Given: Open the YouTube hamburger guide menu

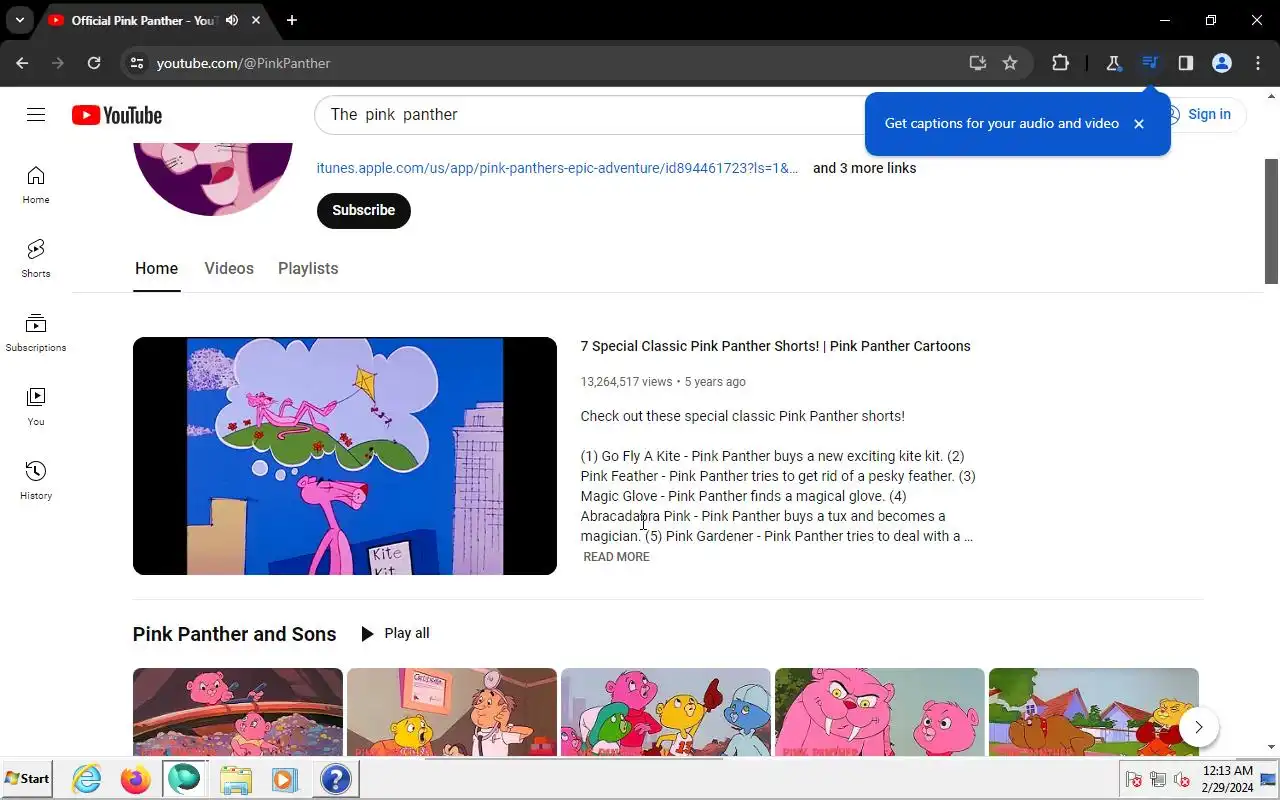Looking at the screenshot, I should coord(36,114).
